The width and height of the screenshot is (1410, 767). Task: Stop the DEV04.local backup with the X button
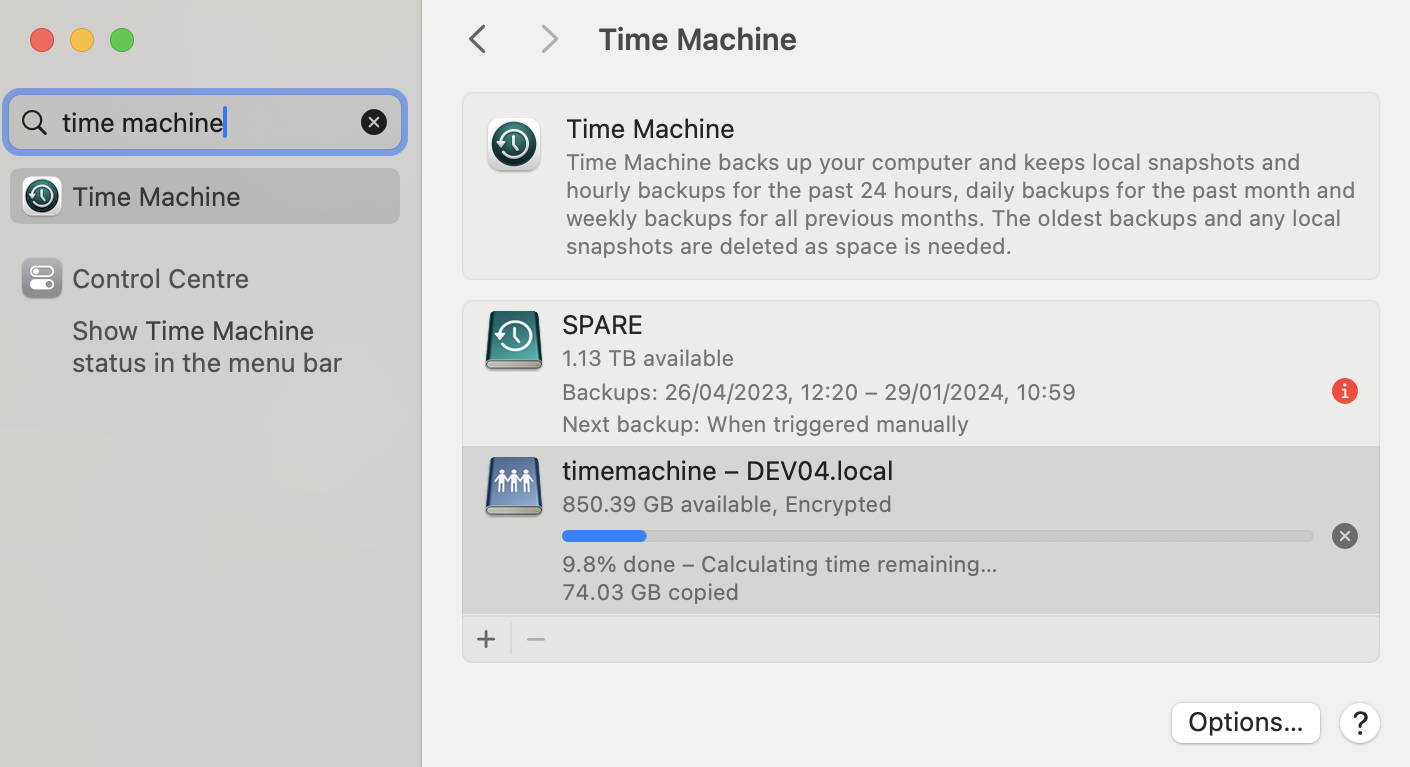(1344, 536)
